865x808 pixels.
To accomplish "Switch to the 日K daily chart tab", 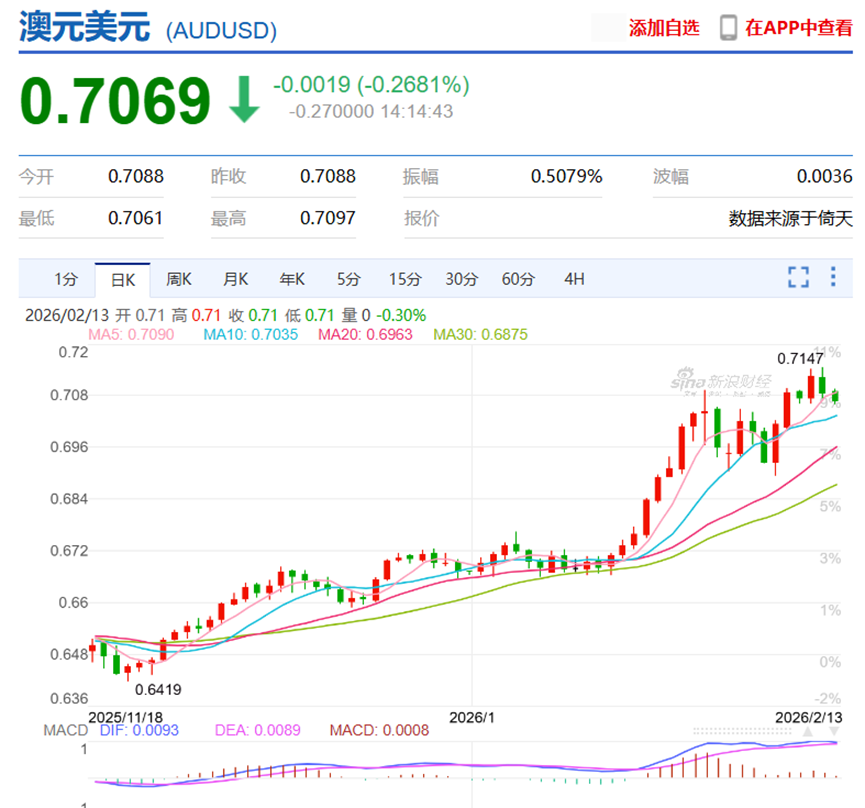I will pyautogui.click(x=122, y=279).
